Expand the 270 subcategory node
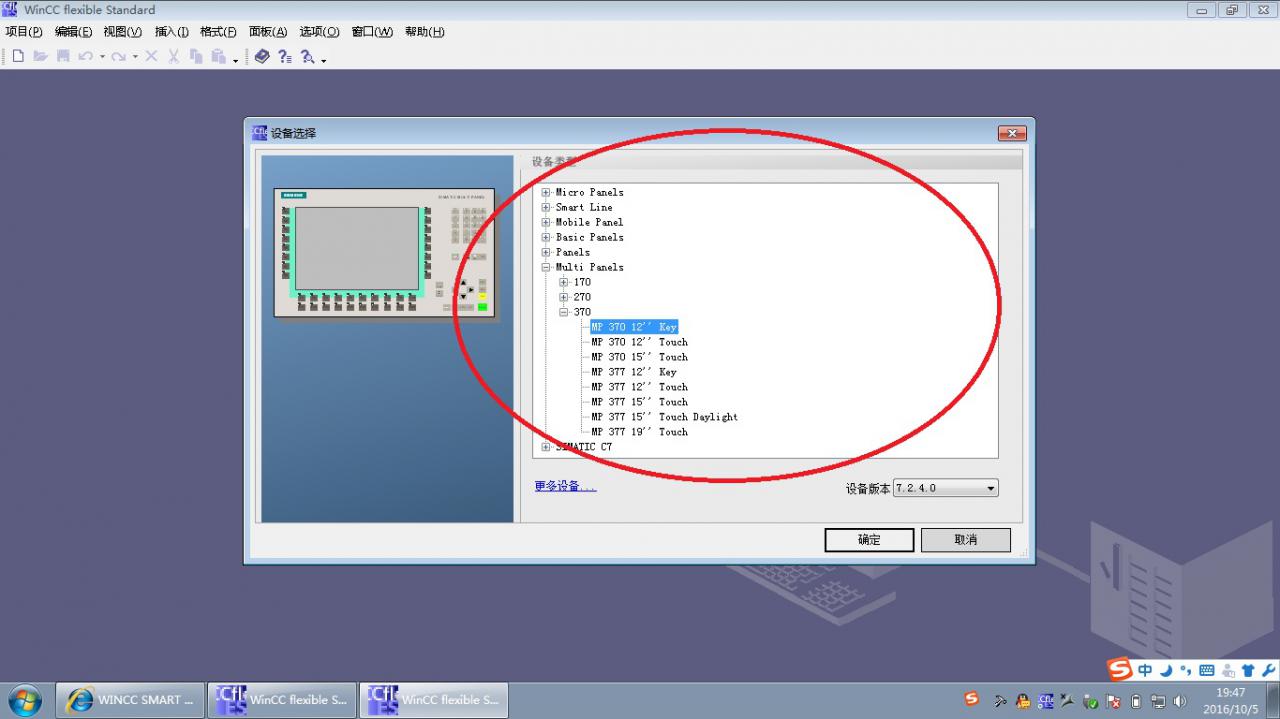The image size is (1280, 719). coord(564,297)
